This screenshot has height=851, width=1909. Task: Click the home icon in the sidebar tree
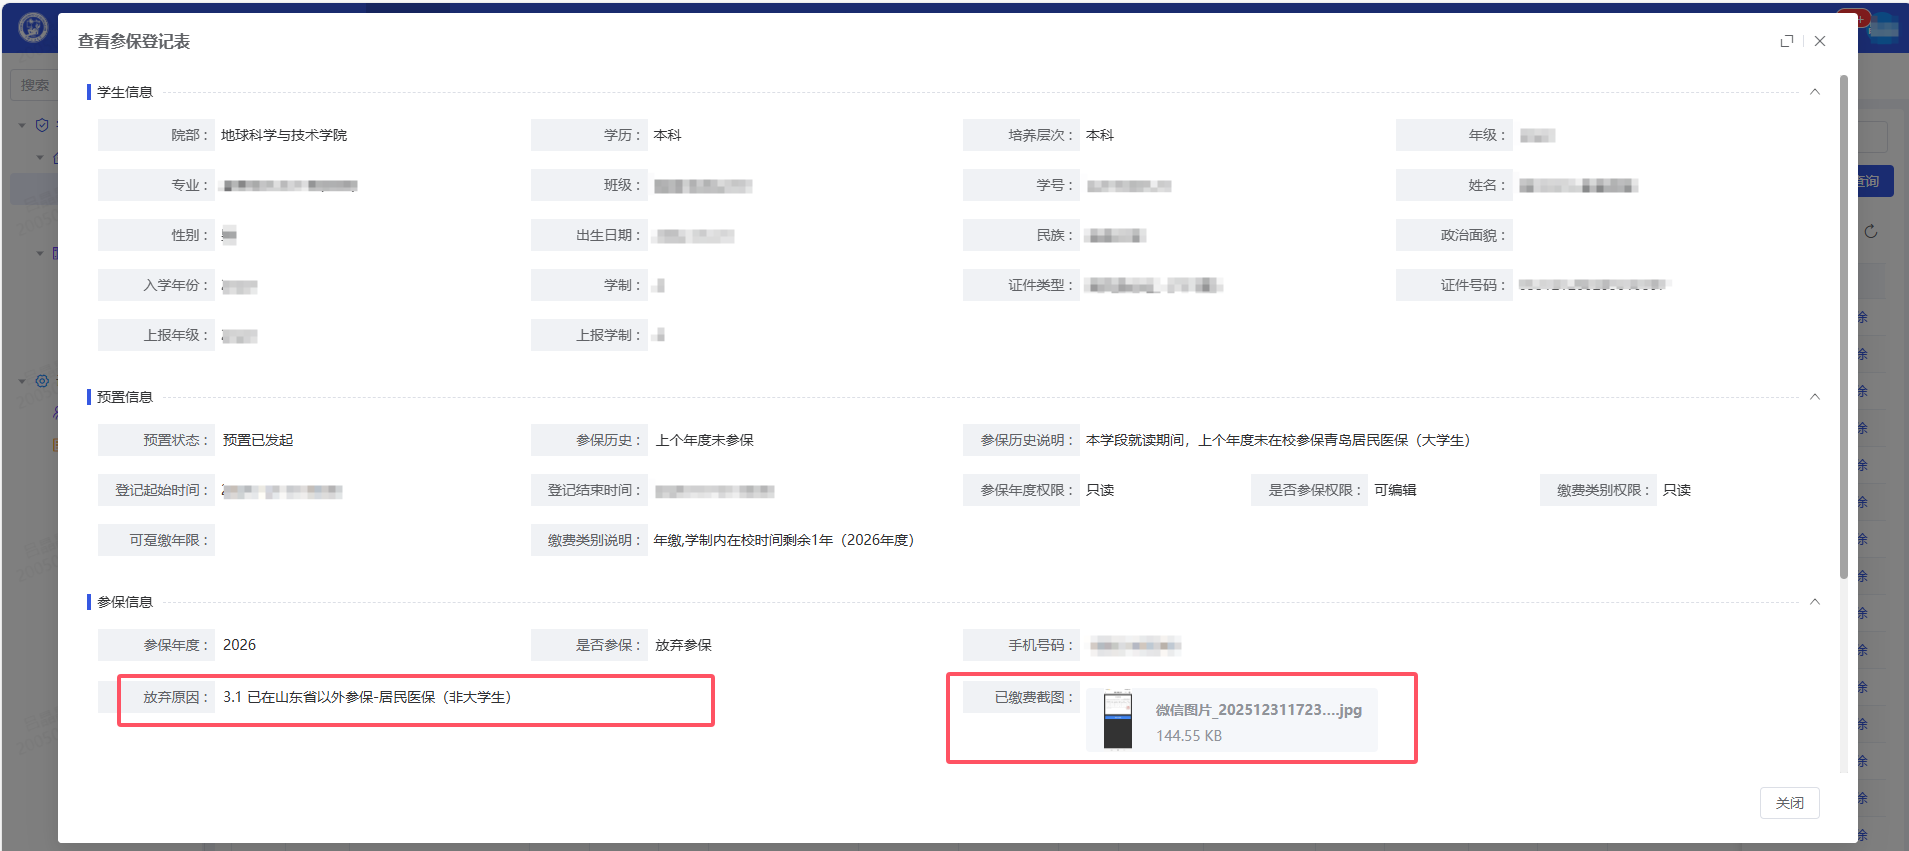[x=56, y=157]
